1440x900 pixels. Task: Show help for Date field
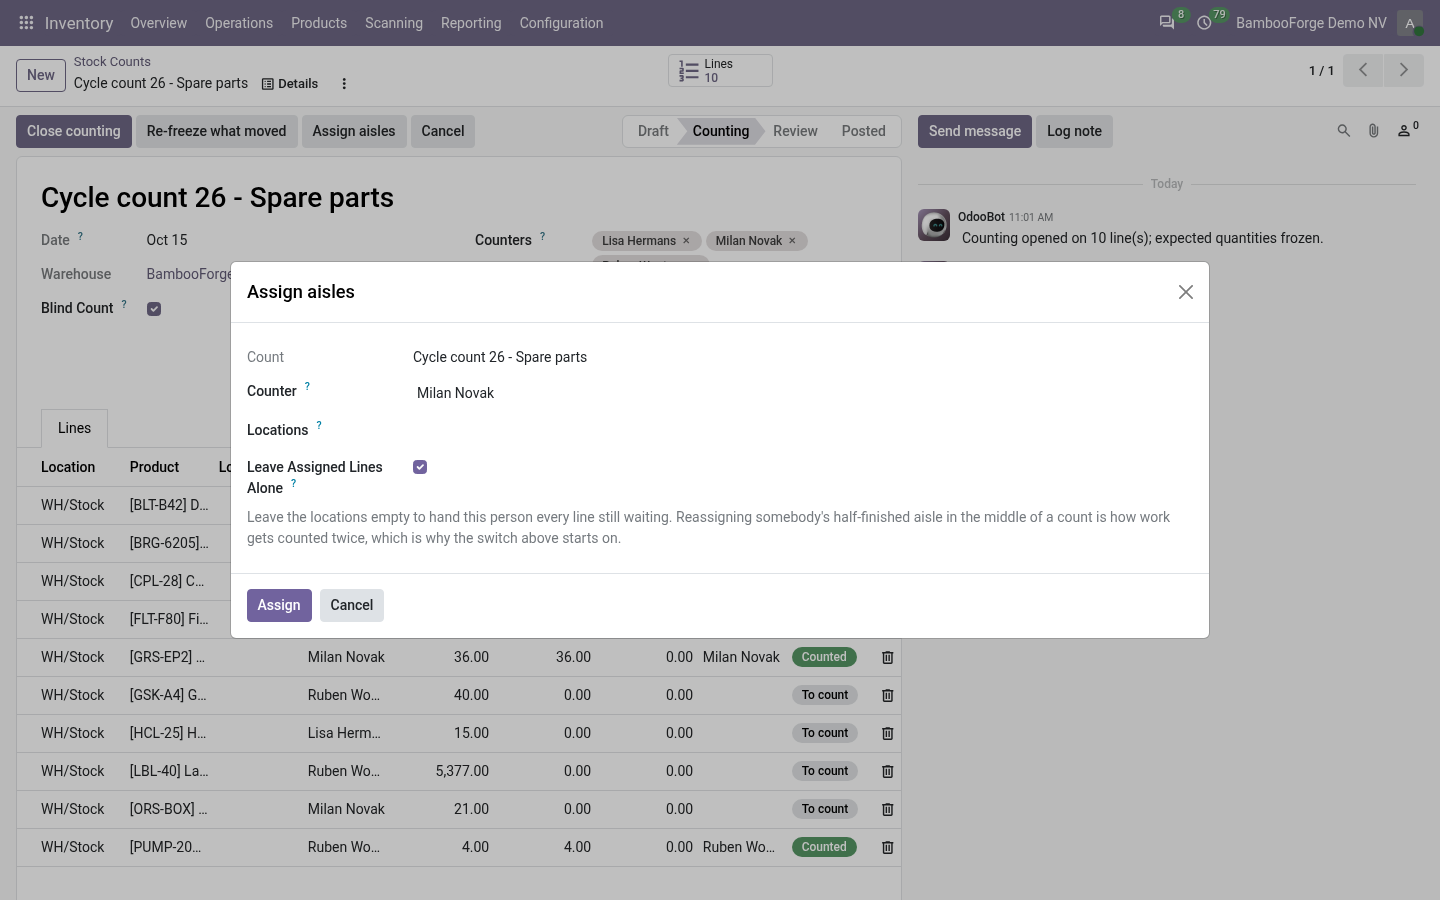(x=80, y=236)
